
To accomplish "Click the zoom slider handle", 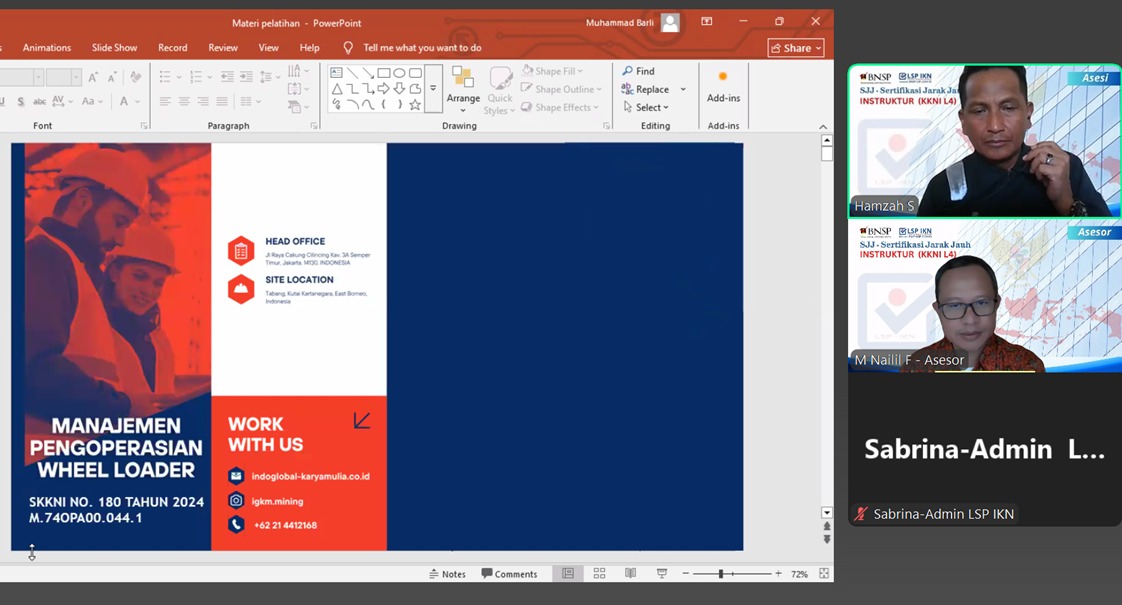I will tap(721, 574).
